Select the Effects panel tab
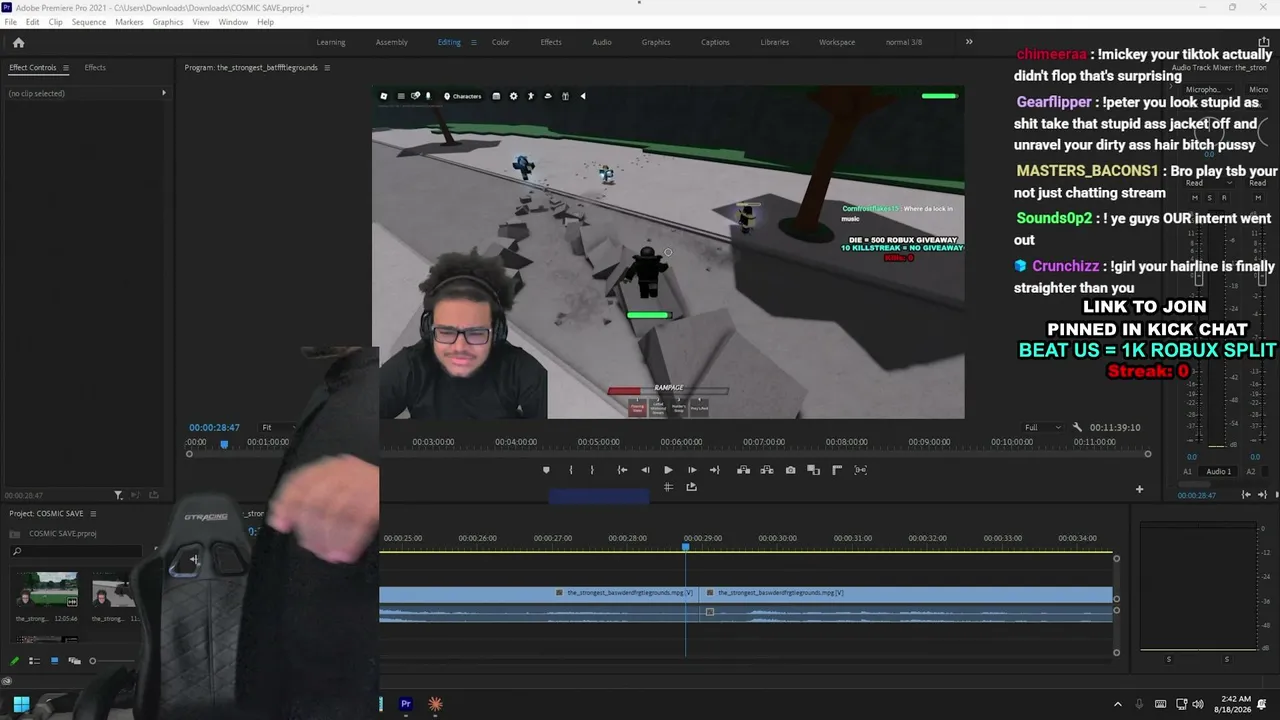The width and height of the screenshot is (1280, 720). pyautogui.click(x=95, y=68)
